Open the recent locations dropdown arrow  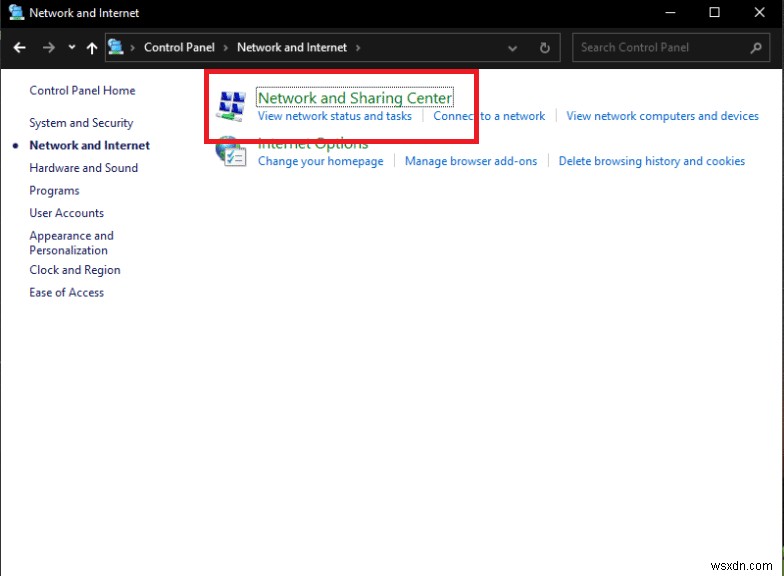(72, 47)
